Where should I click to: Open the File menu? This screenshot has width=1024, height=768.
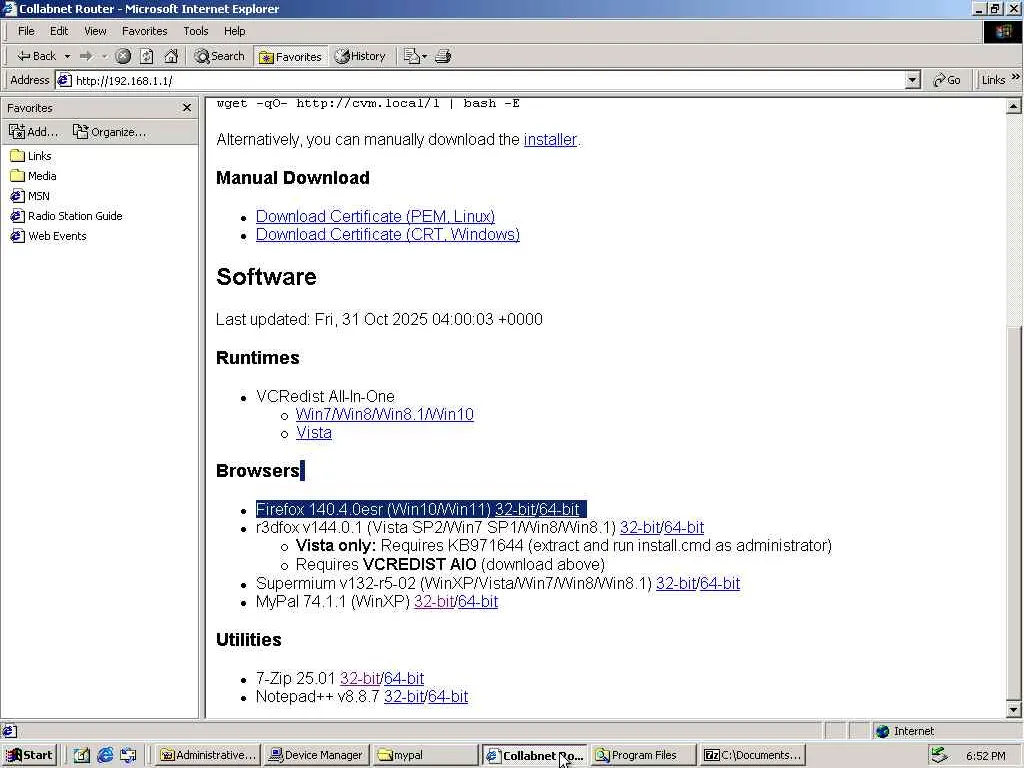(26, 31)
